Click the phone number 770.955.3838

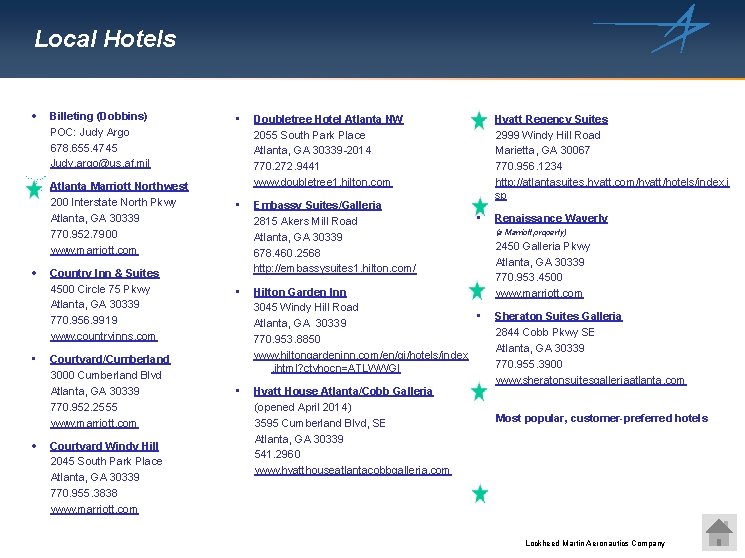pos(84,493)
